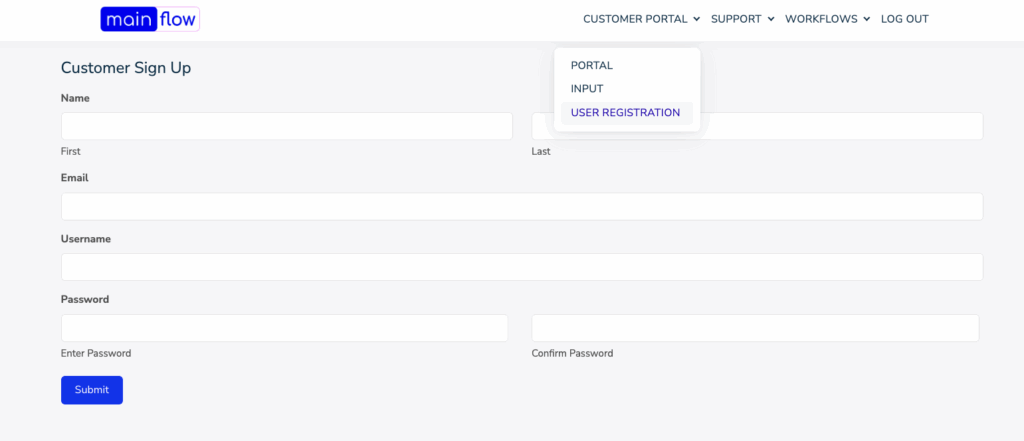Click into the Email field
This screenshot has width=1024, height=441.
click(522, 206)
